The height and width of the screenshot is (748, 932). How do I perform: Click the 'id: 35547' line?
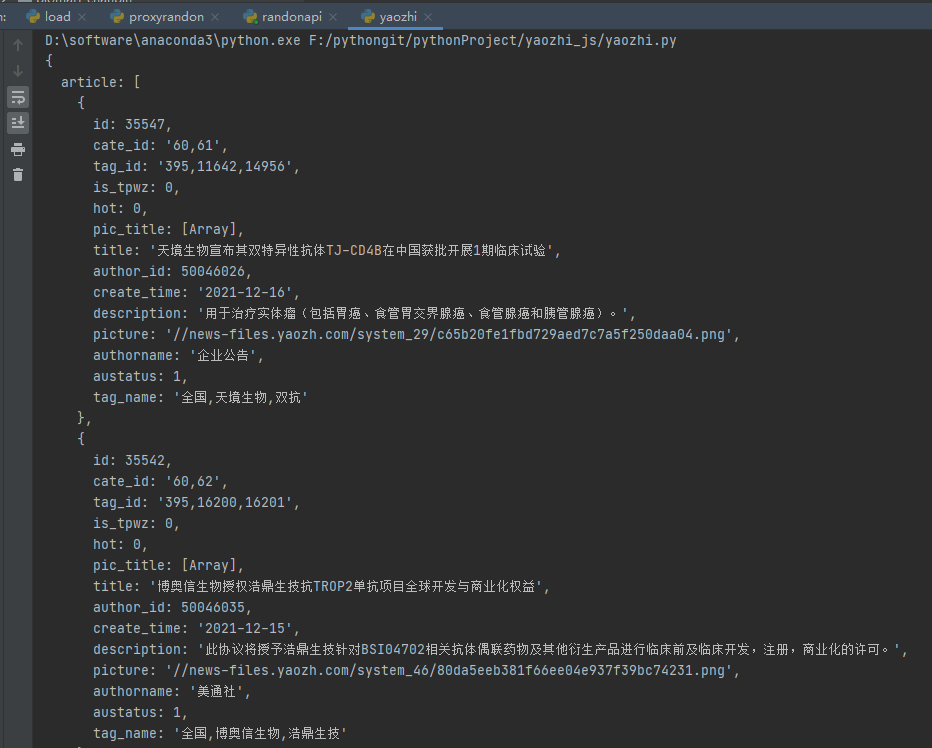[132, 124]
